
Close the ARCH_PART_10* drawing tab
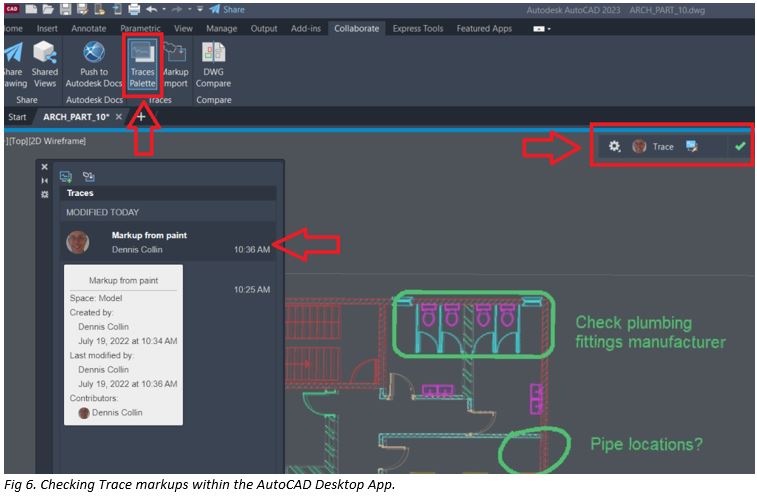118,117
